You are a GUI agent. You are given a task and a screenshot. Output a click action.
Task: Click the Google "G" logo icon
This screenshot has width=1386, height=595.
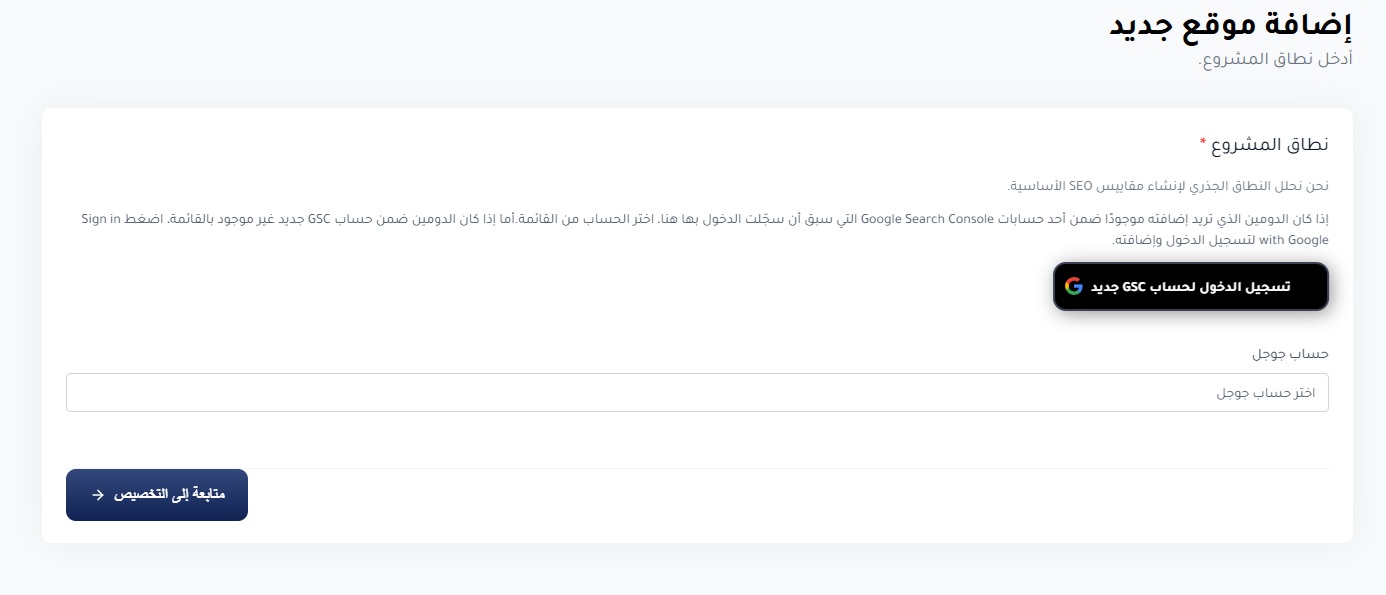(x=1074, y=287)
